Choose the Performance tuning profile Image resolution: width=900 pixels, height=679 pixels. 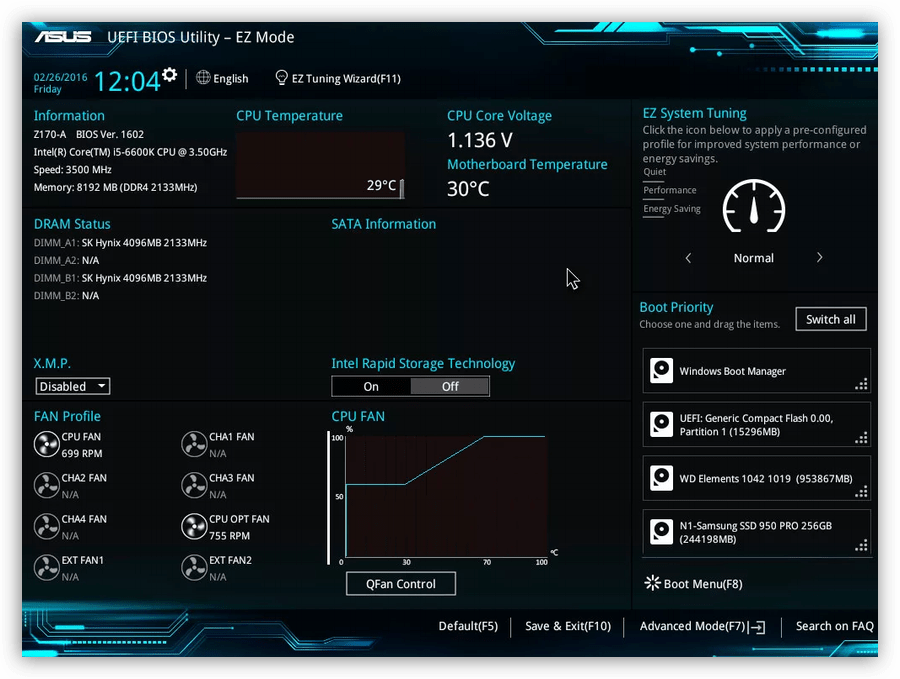tap(670, 190)
